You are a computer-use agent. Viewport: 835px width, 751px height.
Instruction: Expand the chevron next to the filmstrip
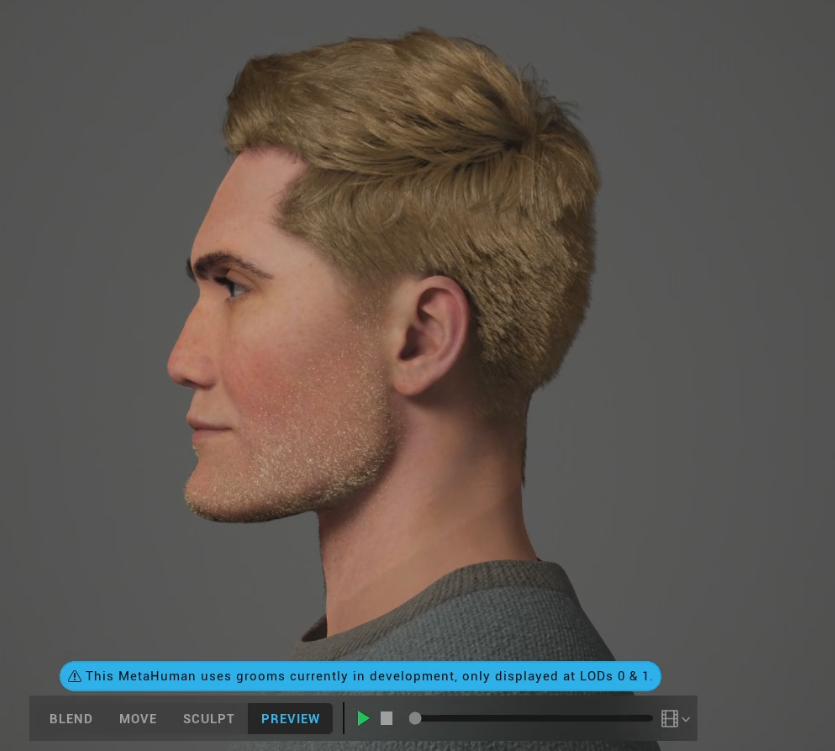[x=686, y=720]
